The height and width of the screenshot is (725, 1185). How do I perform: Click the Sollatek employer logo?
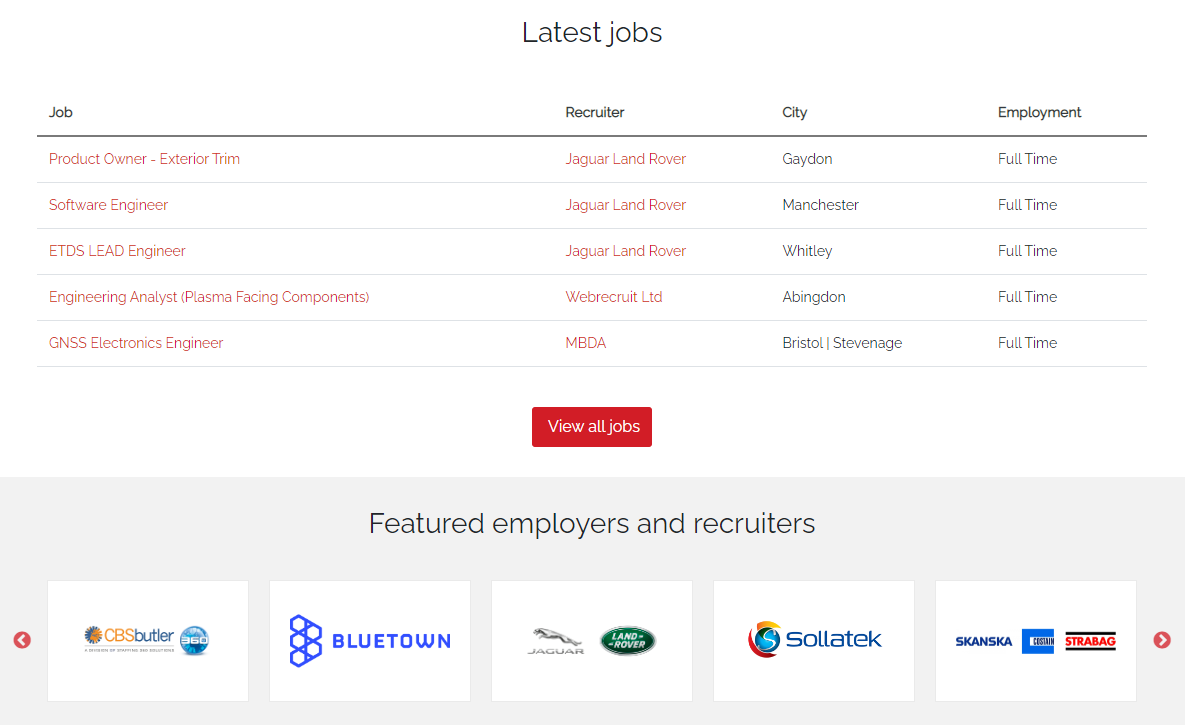click(813, 640)
